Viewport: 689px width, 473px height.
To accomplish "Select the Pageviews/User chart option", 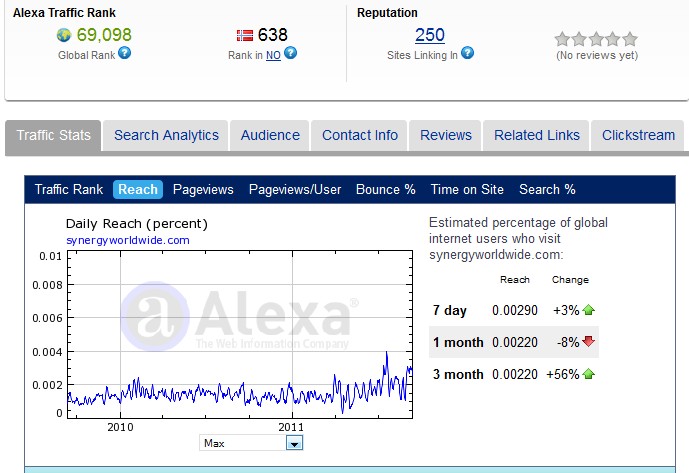I will (295, 189).
